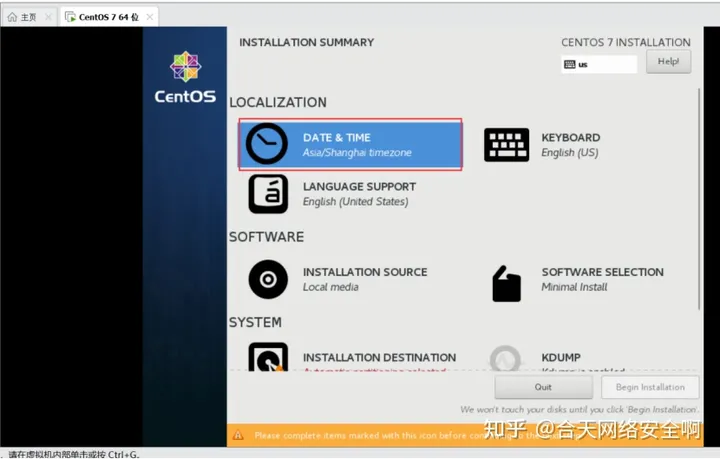Screen dimensions: 720x459
Task: Click the Keyboard layout icon
Action: click(x=506, y=145)
